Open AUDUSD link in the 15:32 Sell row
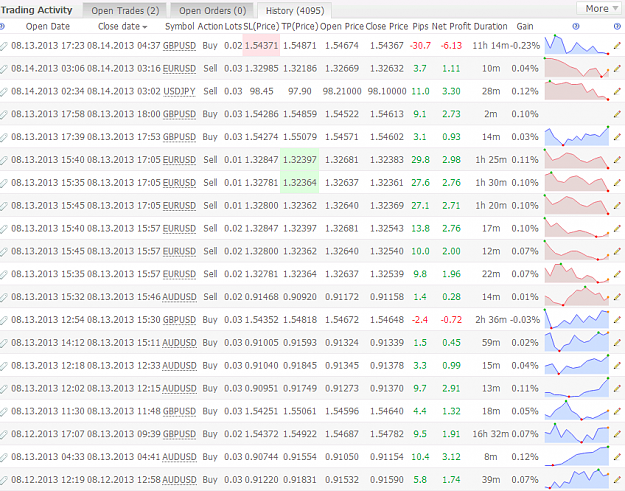625x491 pixels. [179, 297]
